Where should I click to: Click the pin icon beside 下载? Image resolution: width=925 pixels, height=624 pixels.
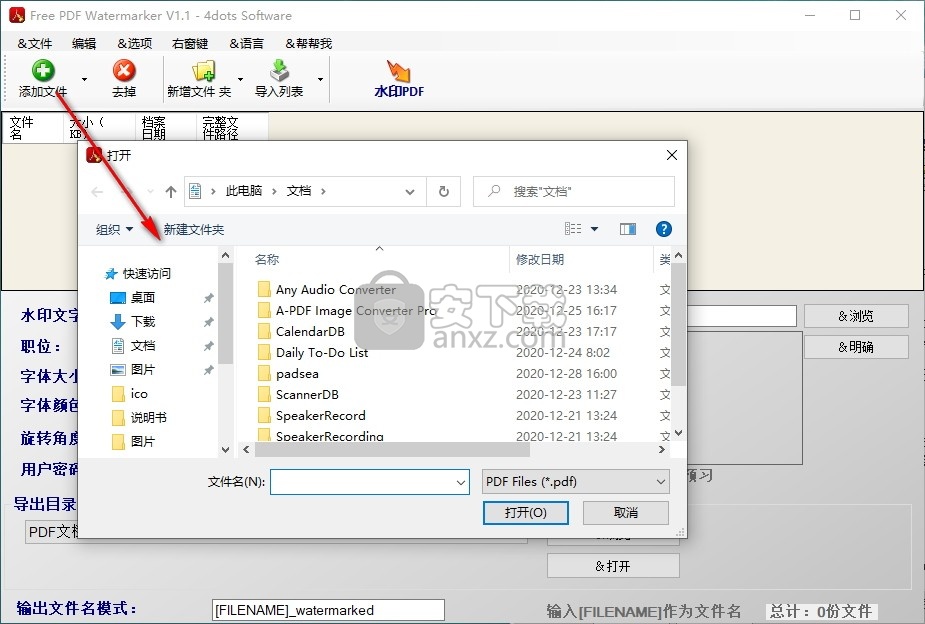pyautogui.click(x=208, y=322)
